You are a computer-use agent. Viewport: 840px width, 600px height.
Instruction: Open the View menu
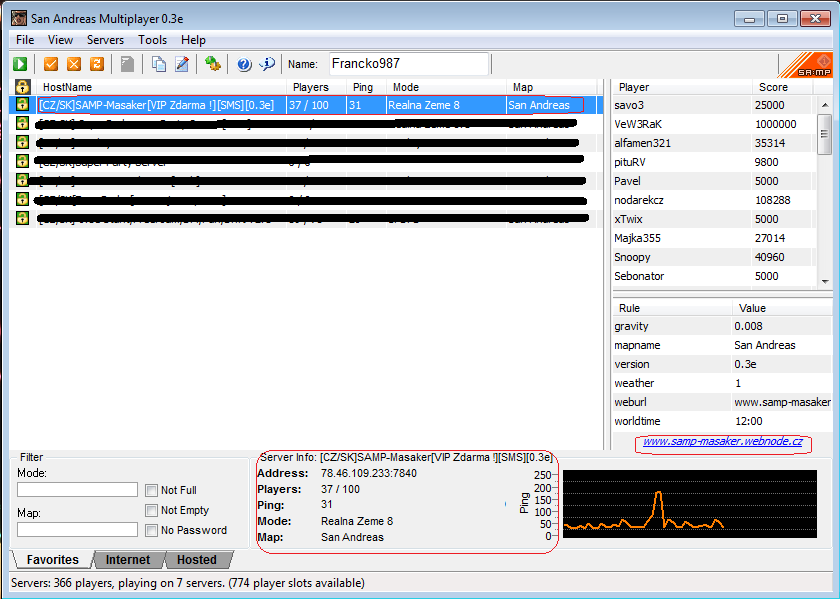tap(60, 40)
